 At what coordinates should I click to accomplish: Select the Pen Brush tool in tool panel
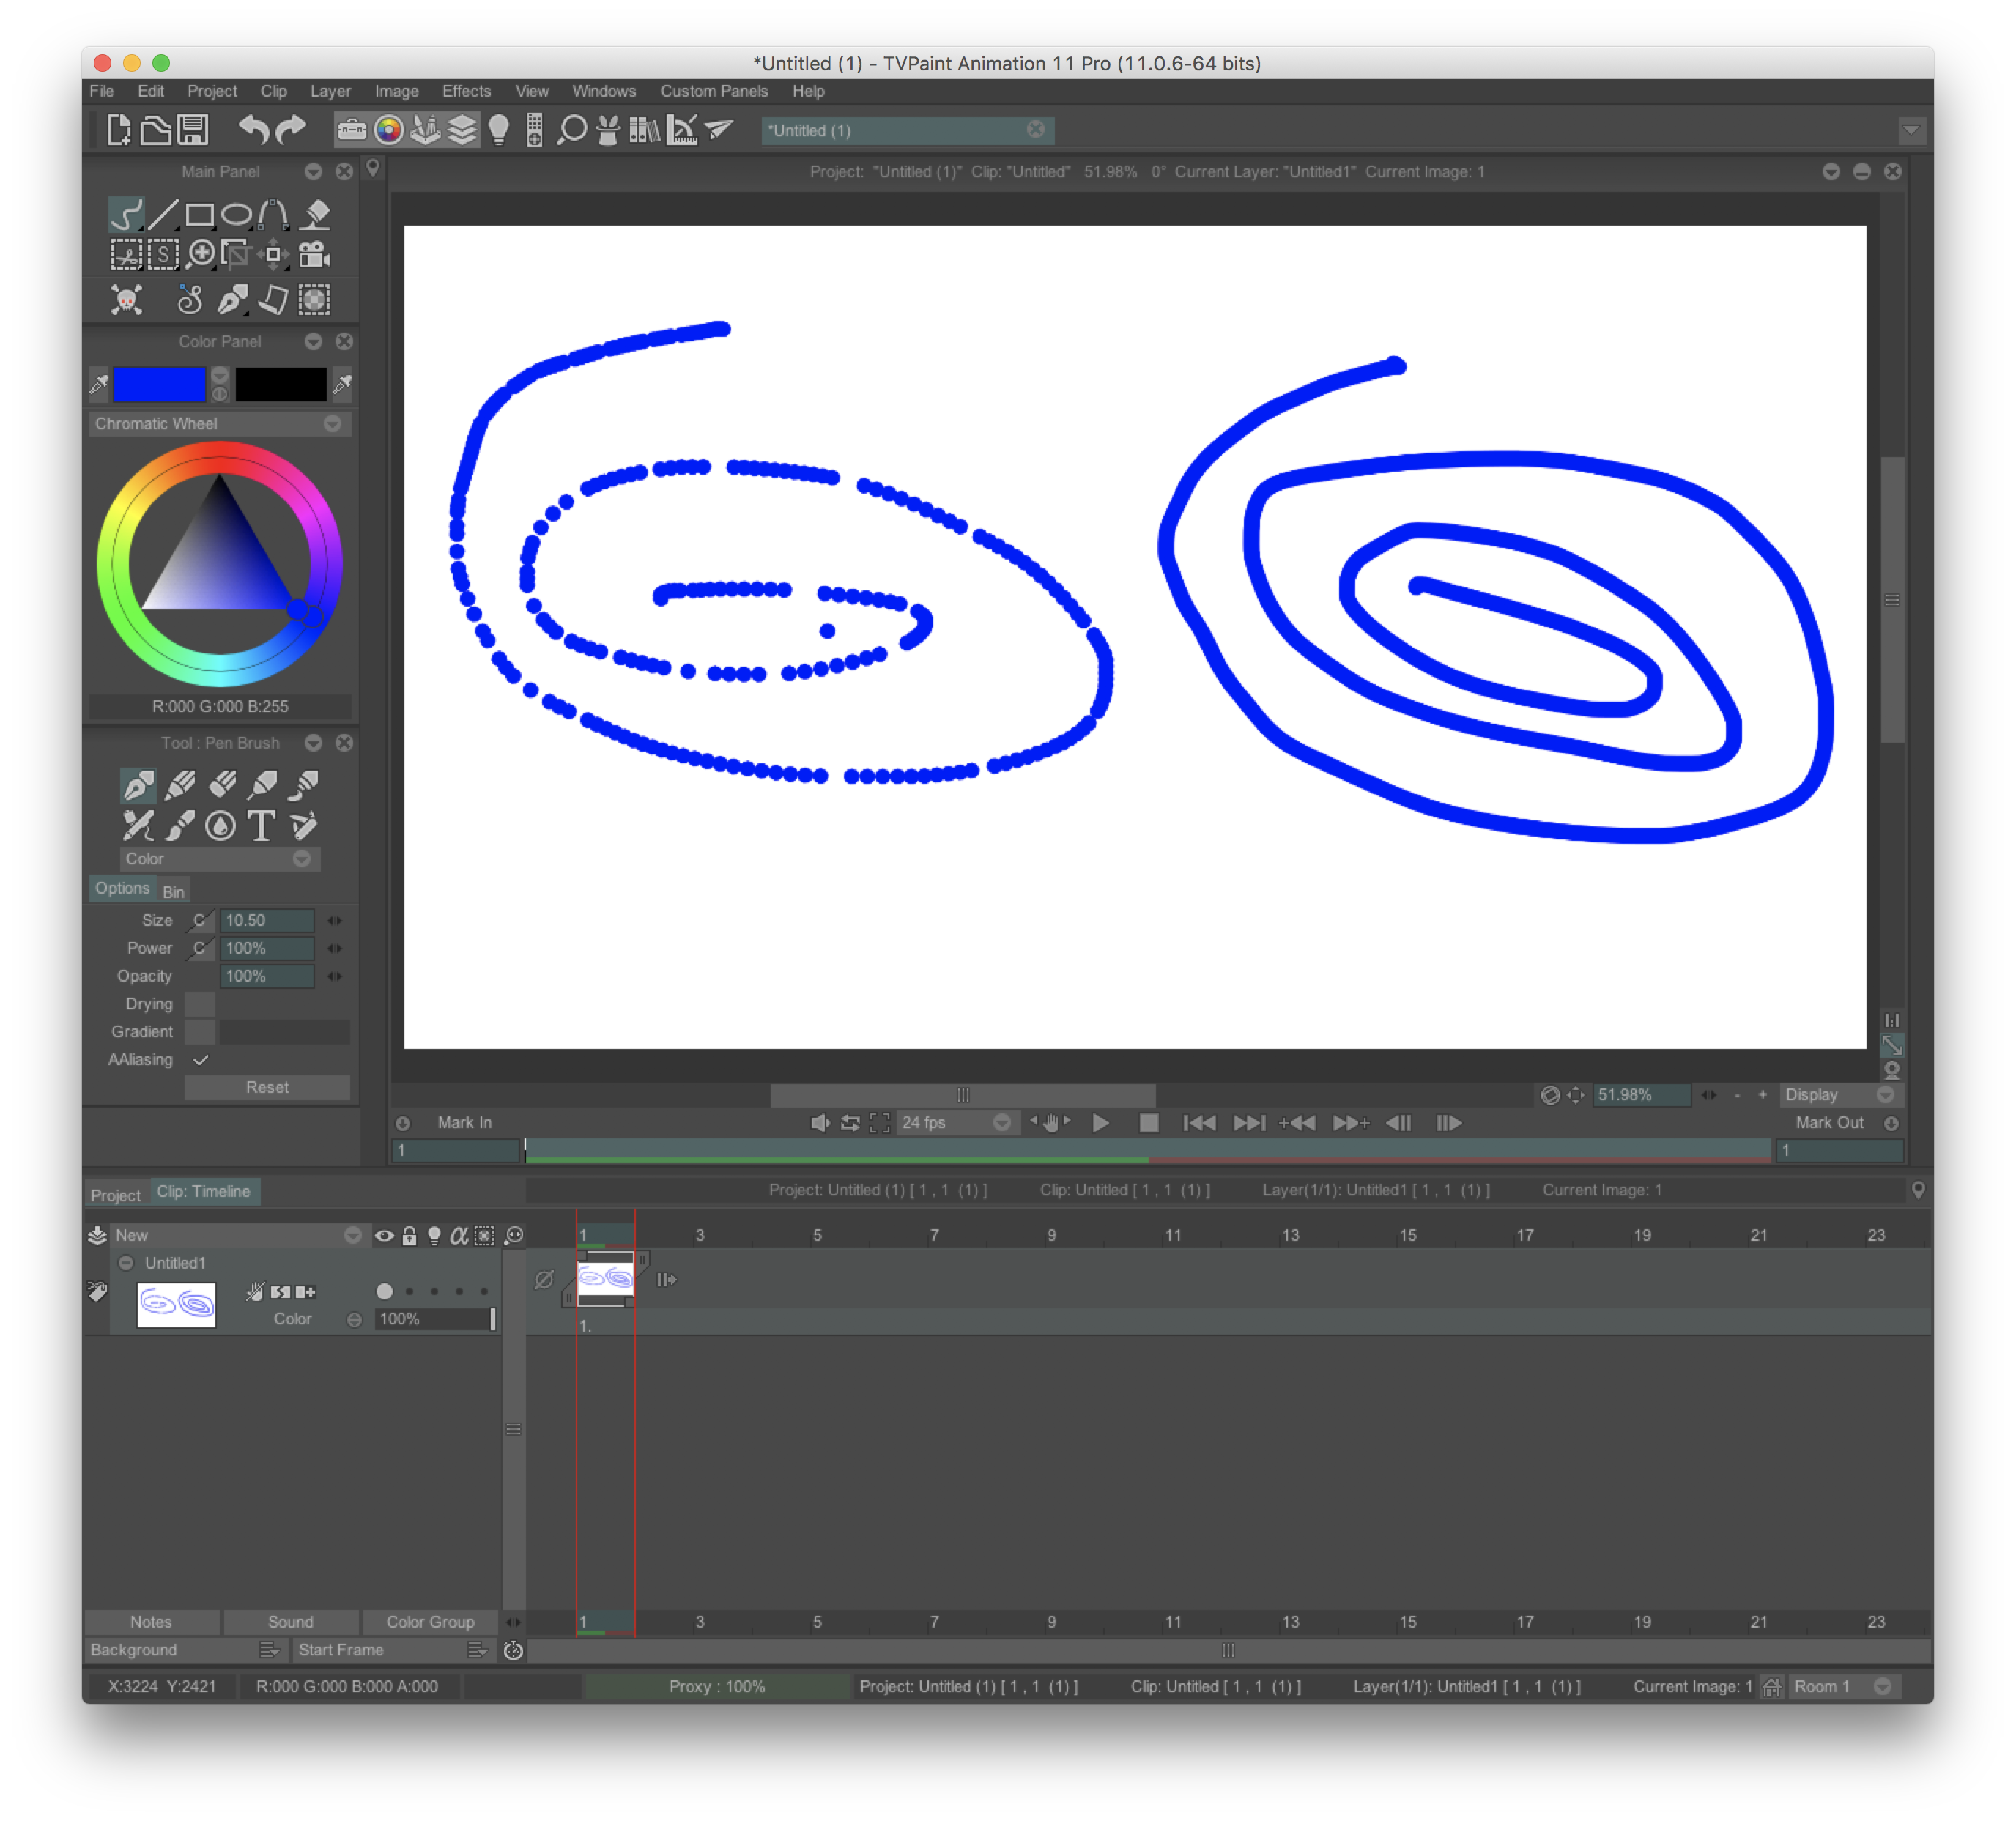click(x=138, y=785)
